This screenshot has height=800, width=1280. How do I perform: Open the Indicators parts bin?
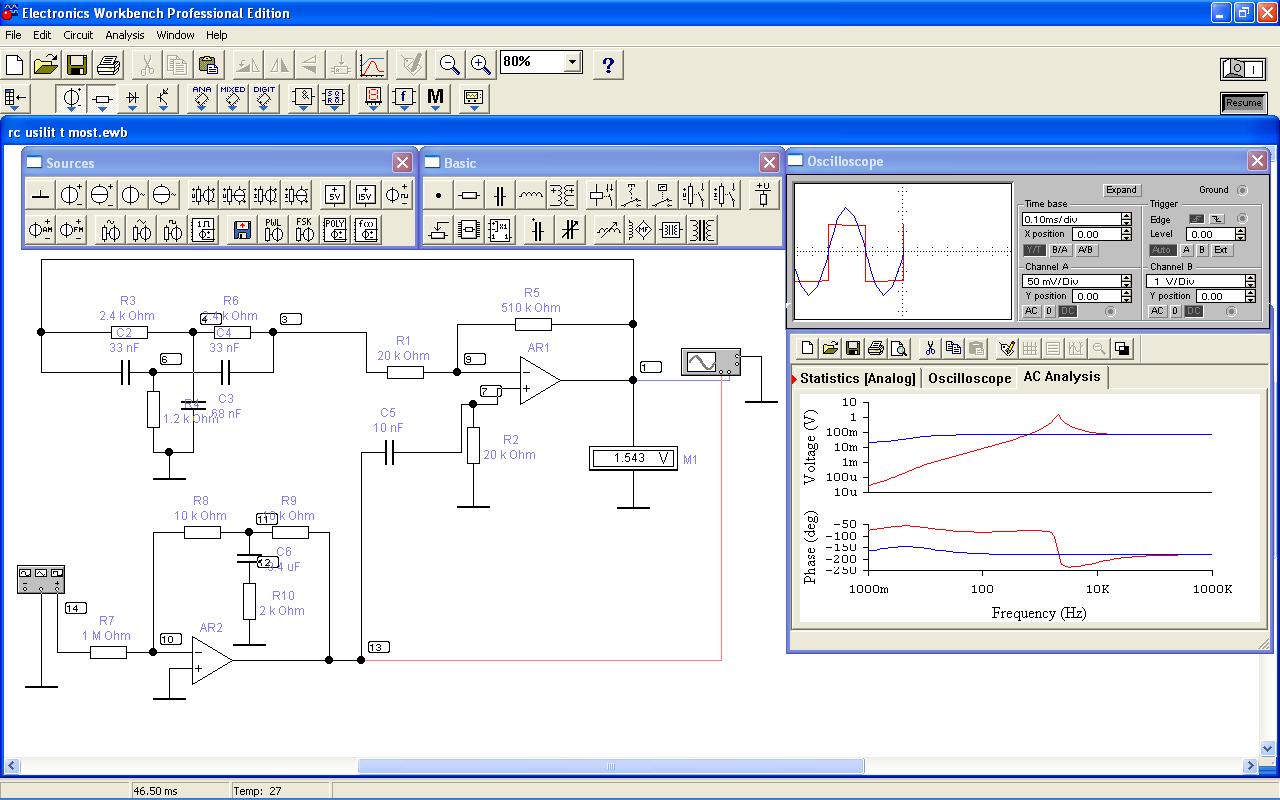[373, 98]
